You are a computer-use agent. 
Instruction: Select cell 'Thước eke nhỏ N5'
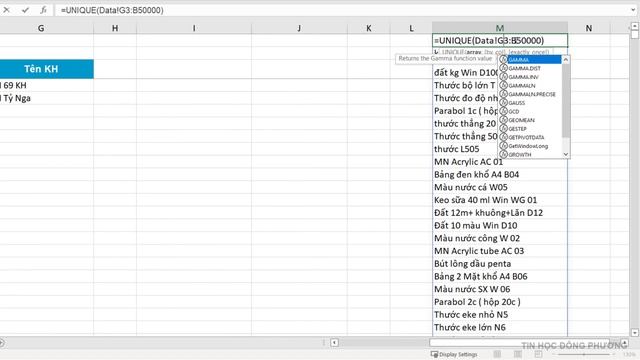(500, 314)
